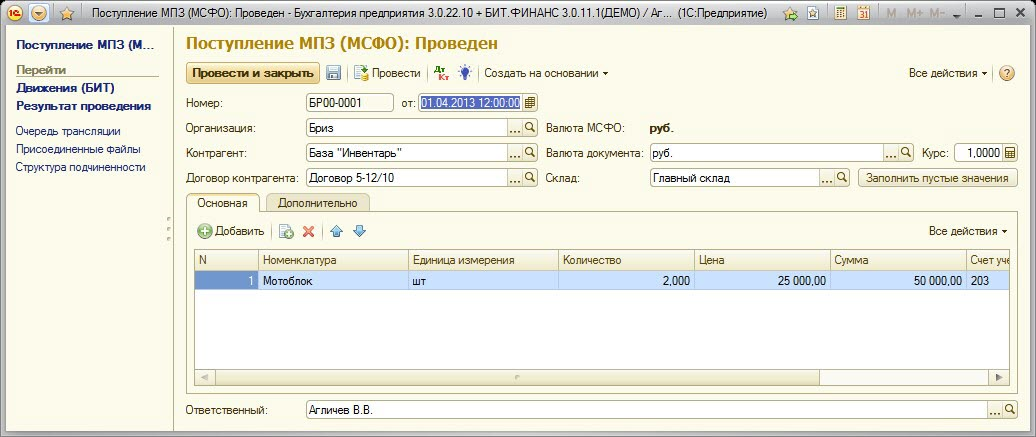Viewport: 1036px width, 437px height.
Task: Open the date picker calendar icon
Action: [530, 102]
